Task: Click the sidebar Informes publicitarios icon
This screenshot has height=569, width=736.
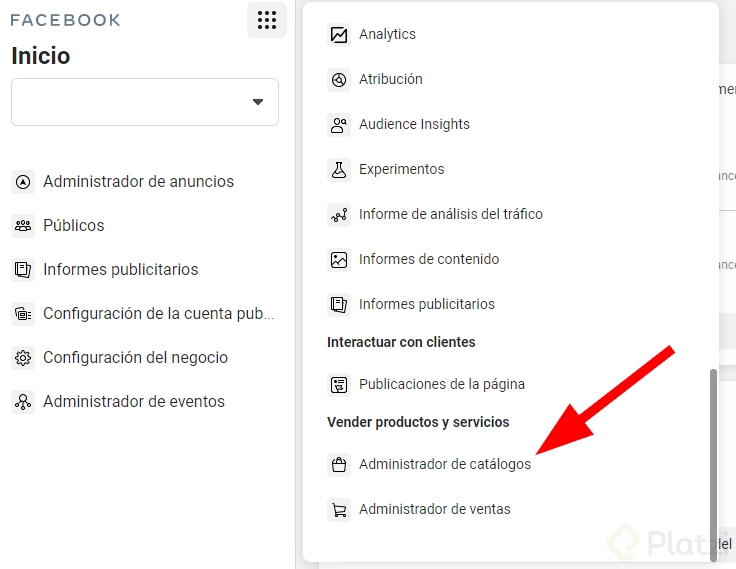Action: [23, 269]
